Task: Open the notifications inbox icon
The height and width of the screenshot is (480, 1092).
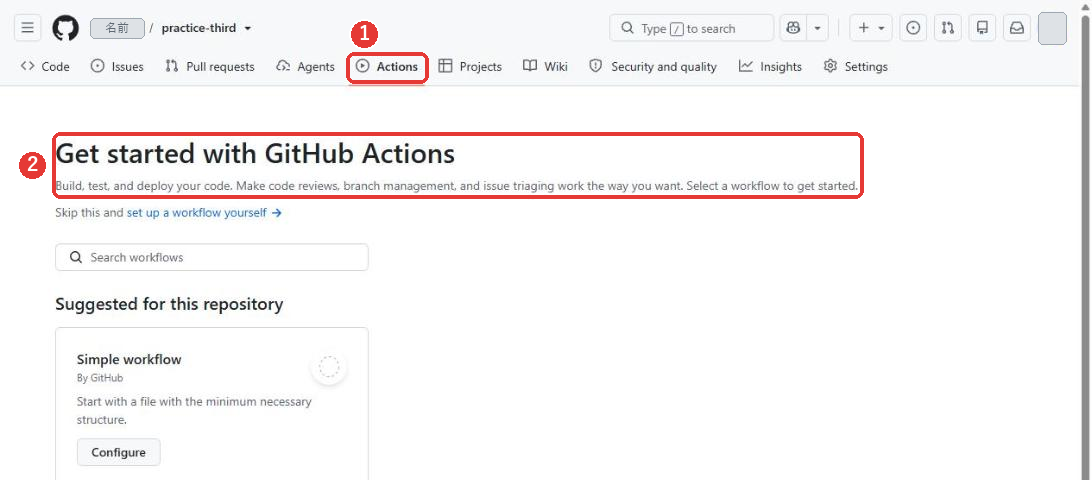Action: coord(1017,28)
